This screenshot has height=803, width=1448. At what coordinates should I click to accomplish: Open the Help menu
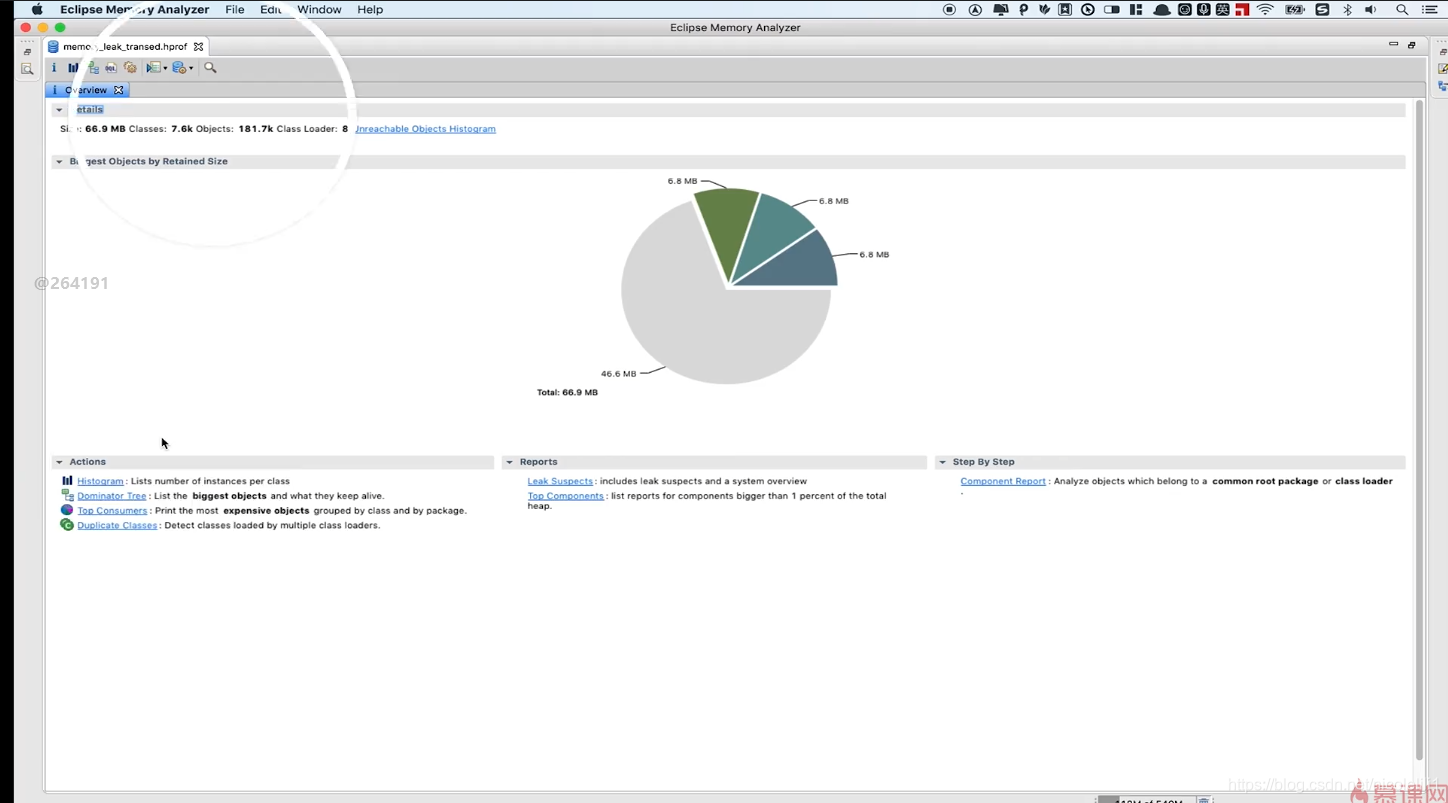[x=370, y=9]
